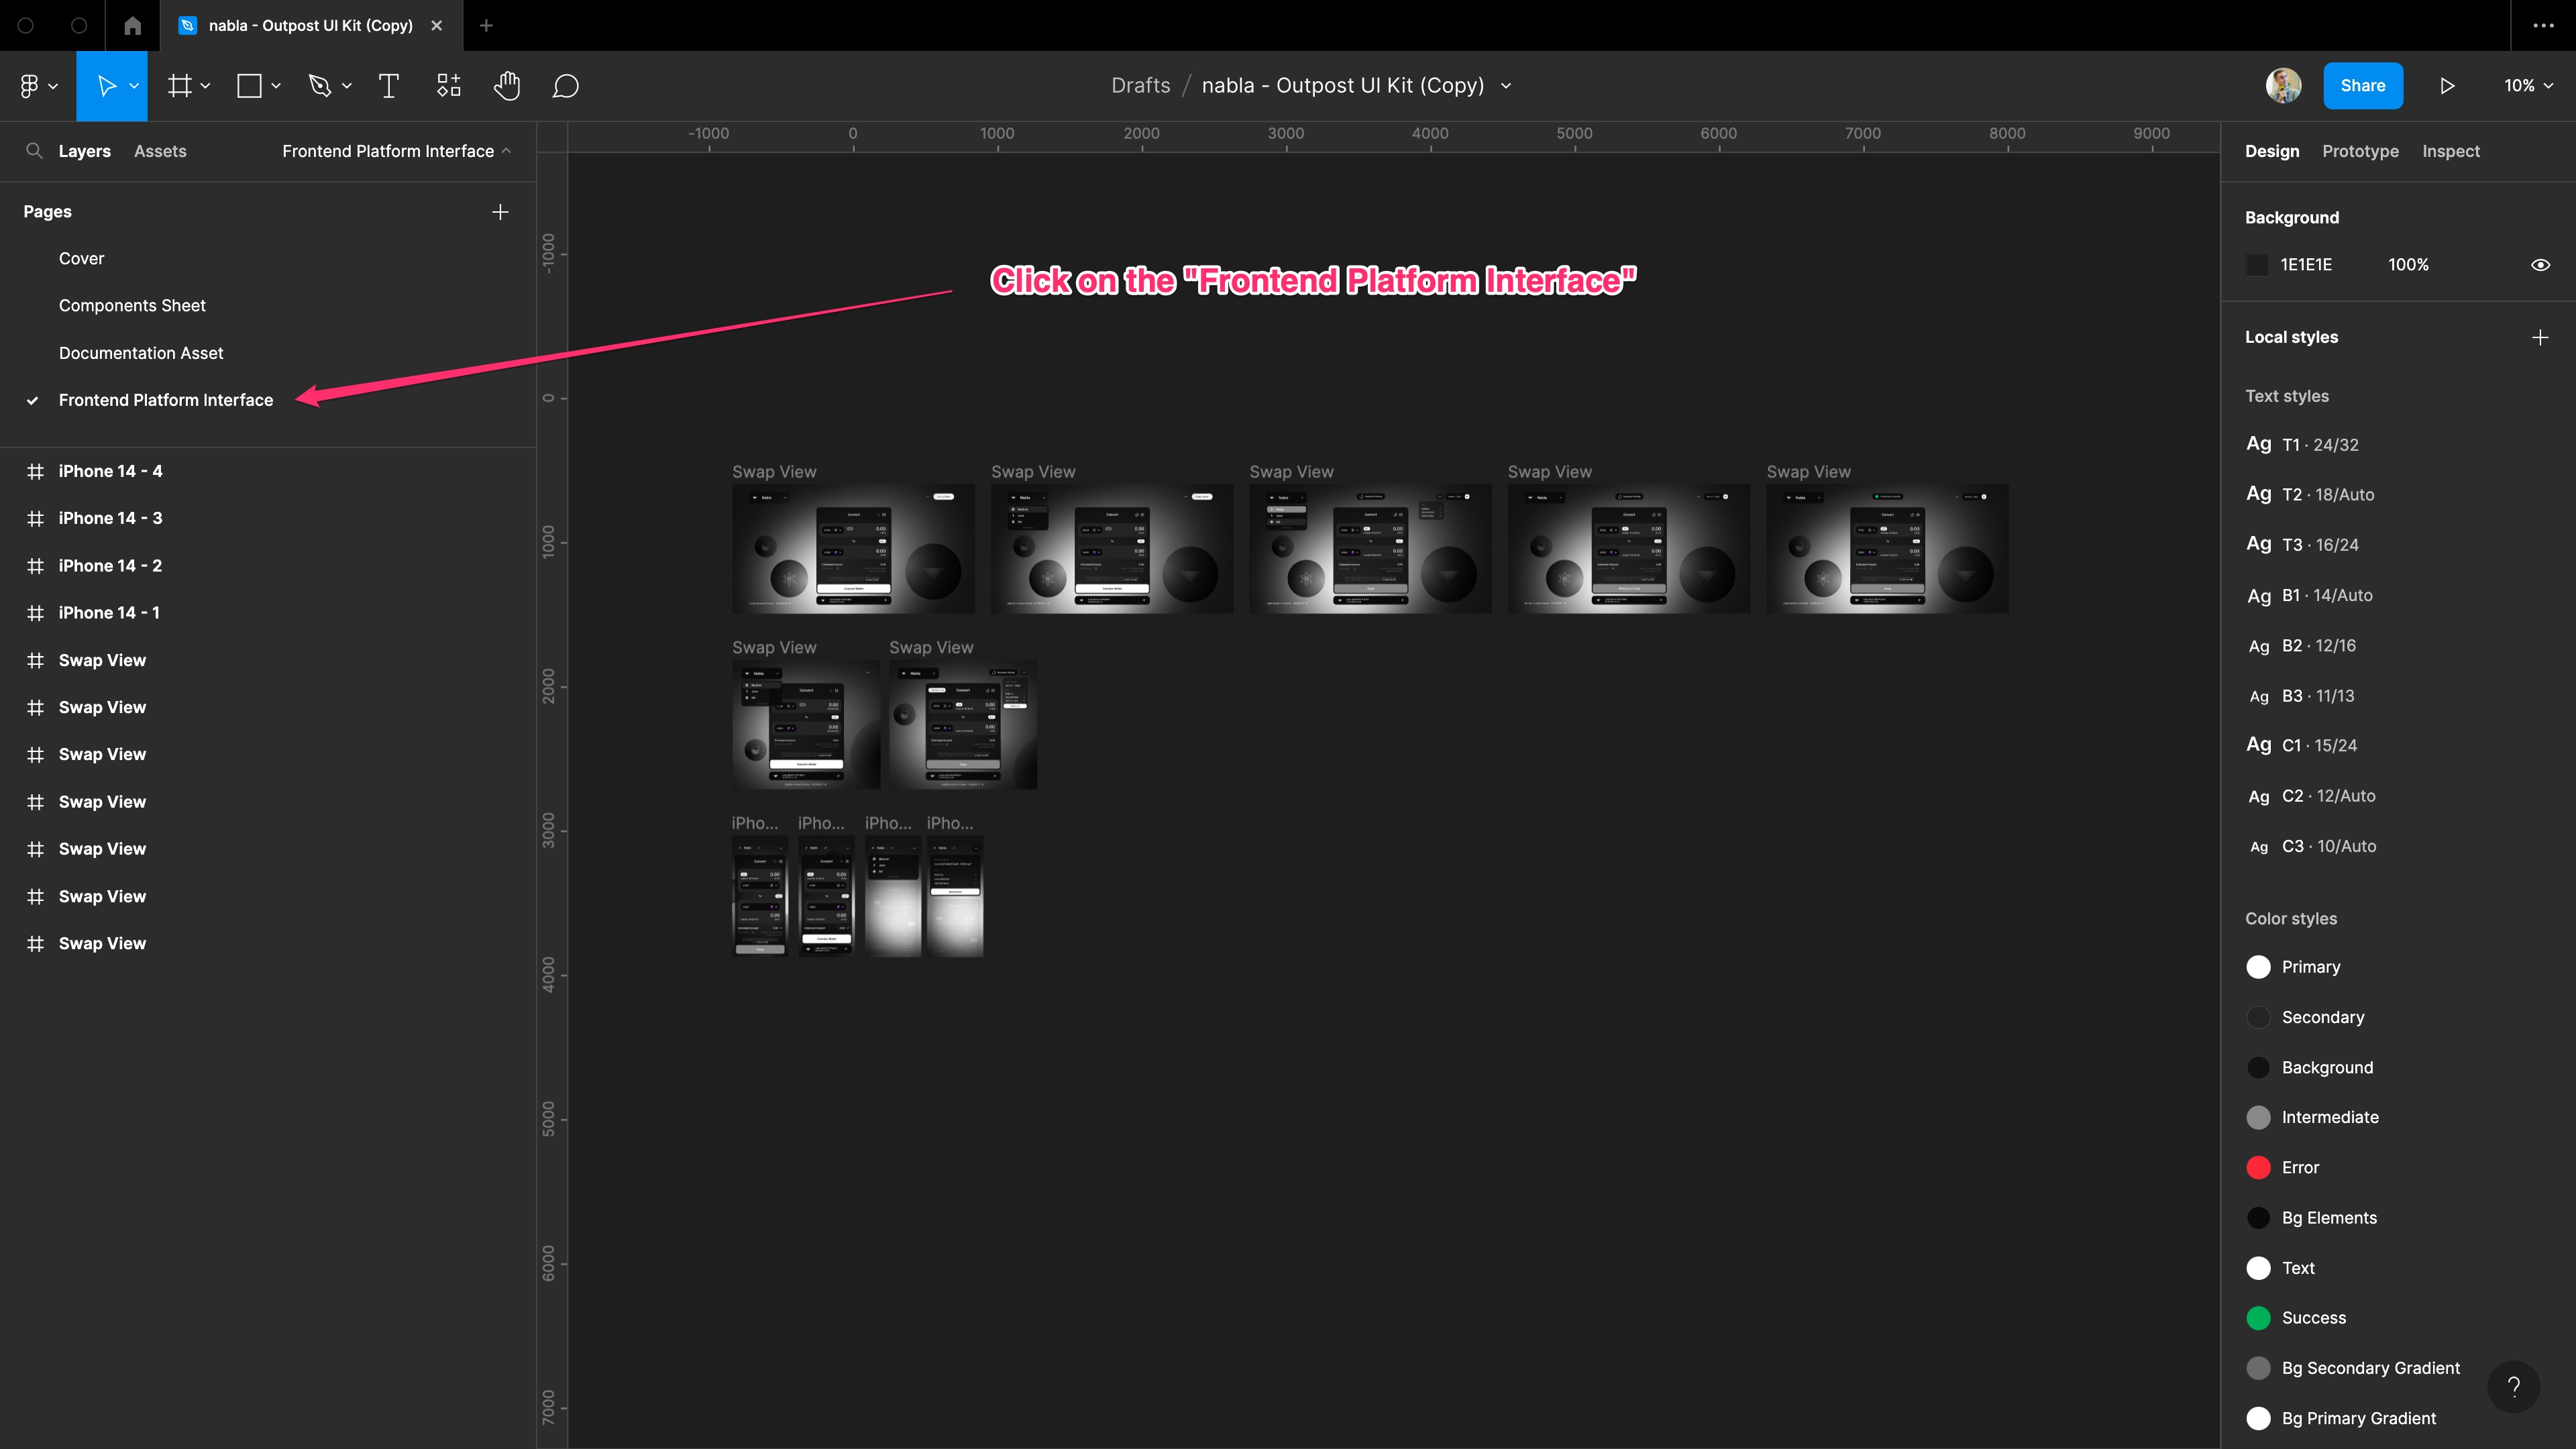Click the blue Share button
2576x1449 pixels.
click(2362, 86)
